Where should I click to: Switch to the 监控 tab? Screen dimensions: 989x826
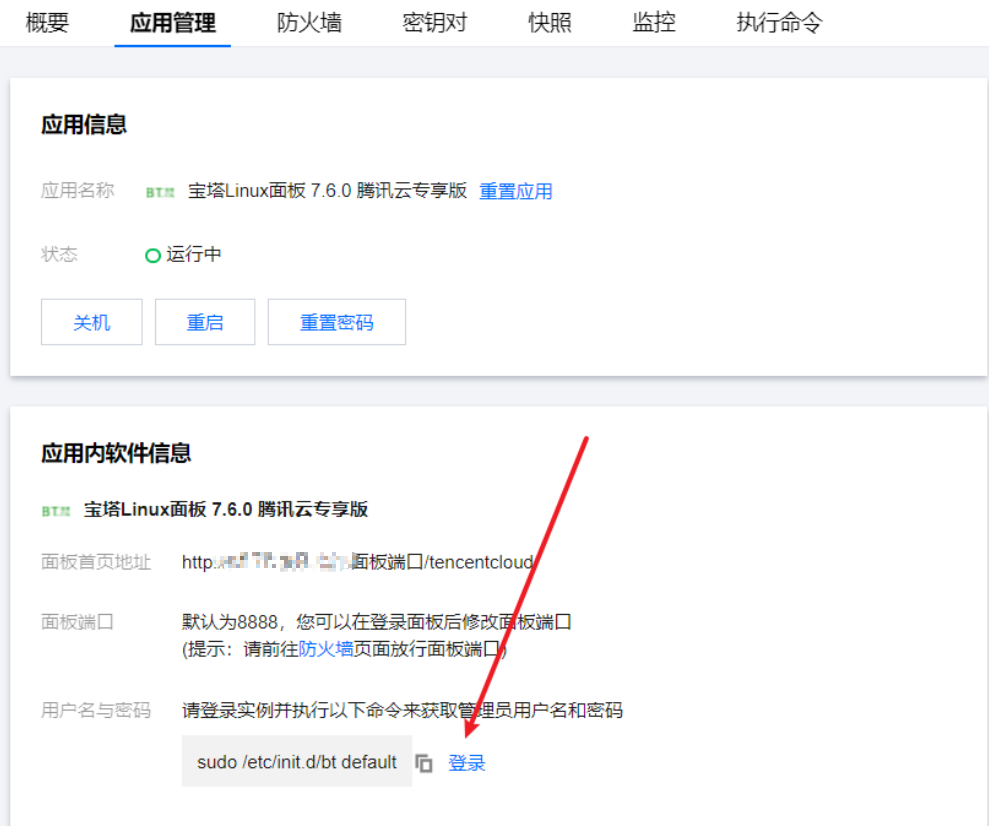coord(653,23)
